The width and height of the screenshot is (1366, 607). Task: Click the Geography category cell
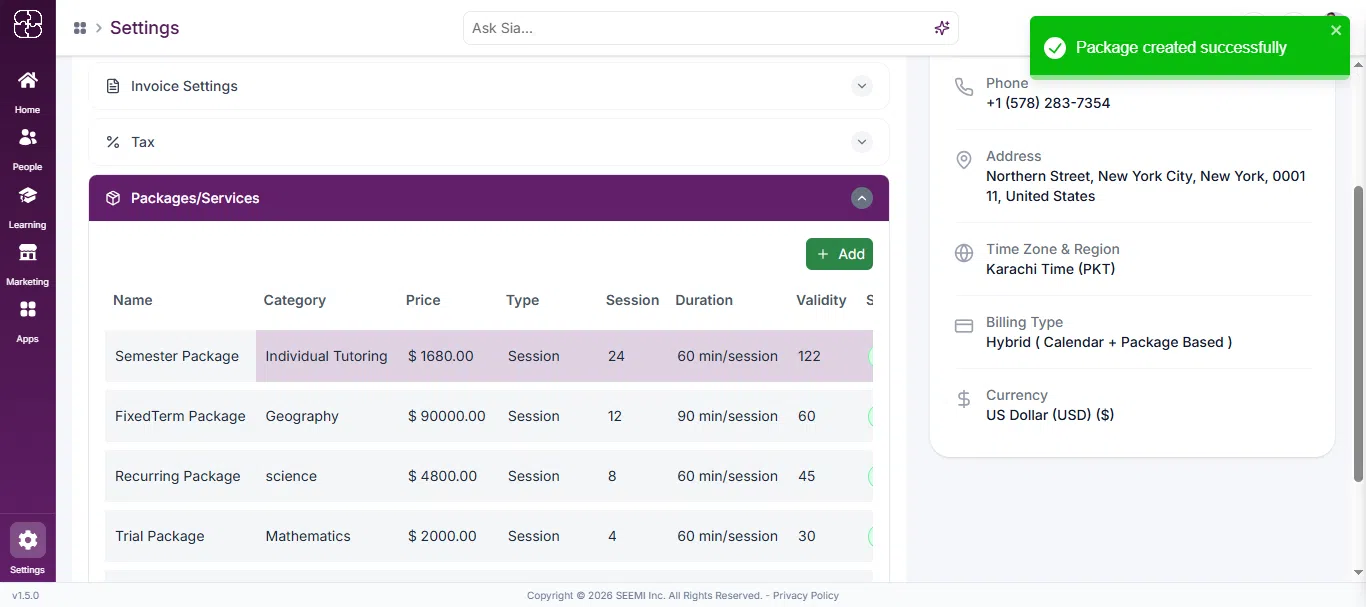[x=302, y=416]
